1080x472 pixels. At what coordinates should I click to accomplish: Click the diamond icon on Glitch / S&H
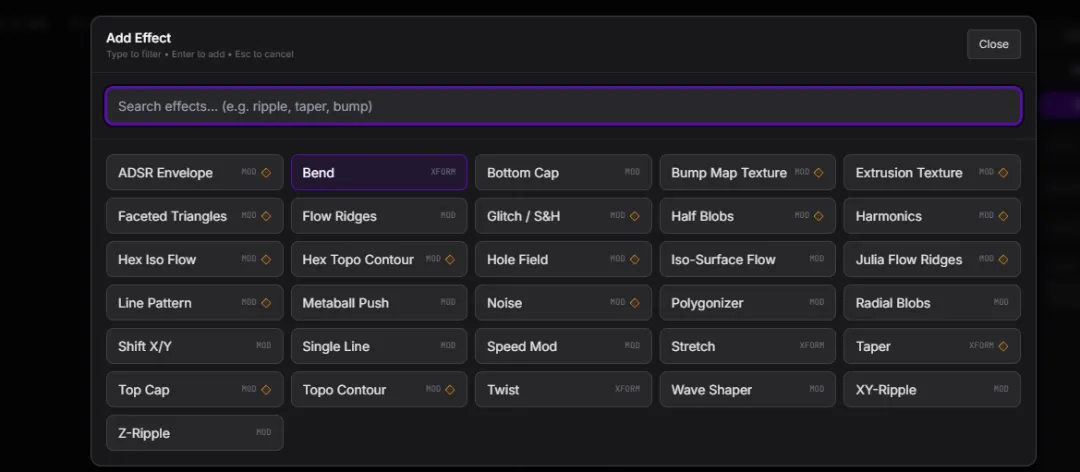(634, 216)
